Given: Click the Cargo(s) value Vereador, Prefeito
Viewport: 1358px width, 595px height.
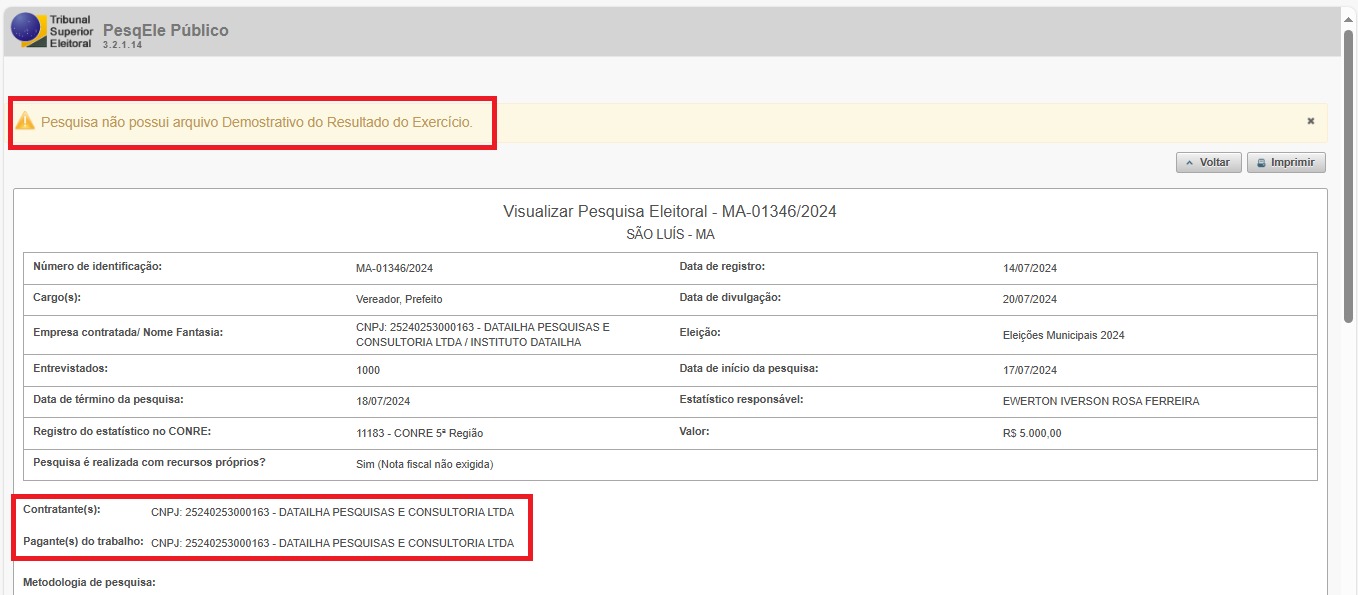Looking at the screenshot, I should [x=399, y=299].
